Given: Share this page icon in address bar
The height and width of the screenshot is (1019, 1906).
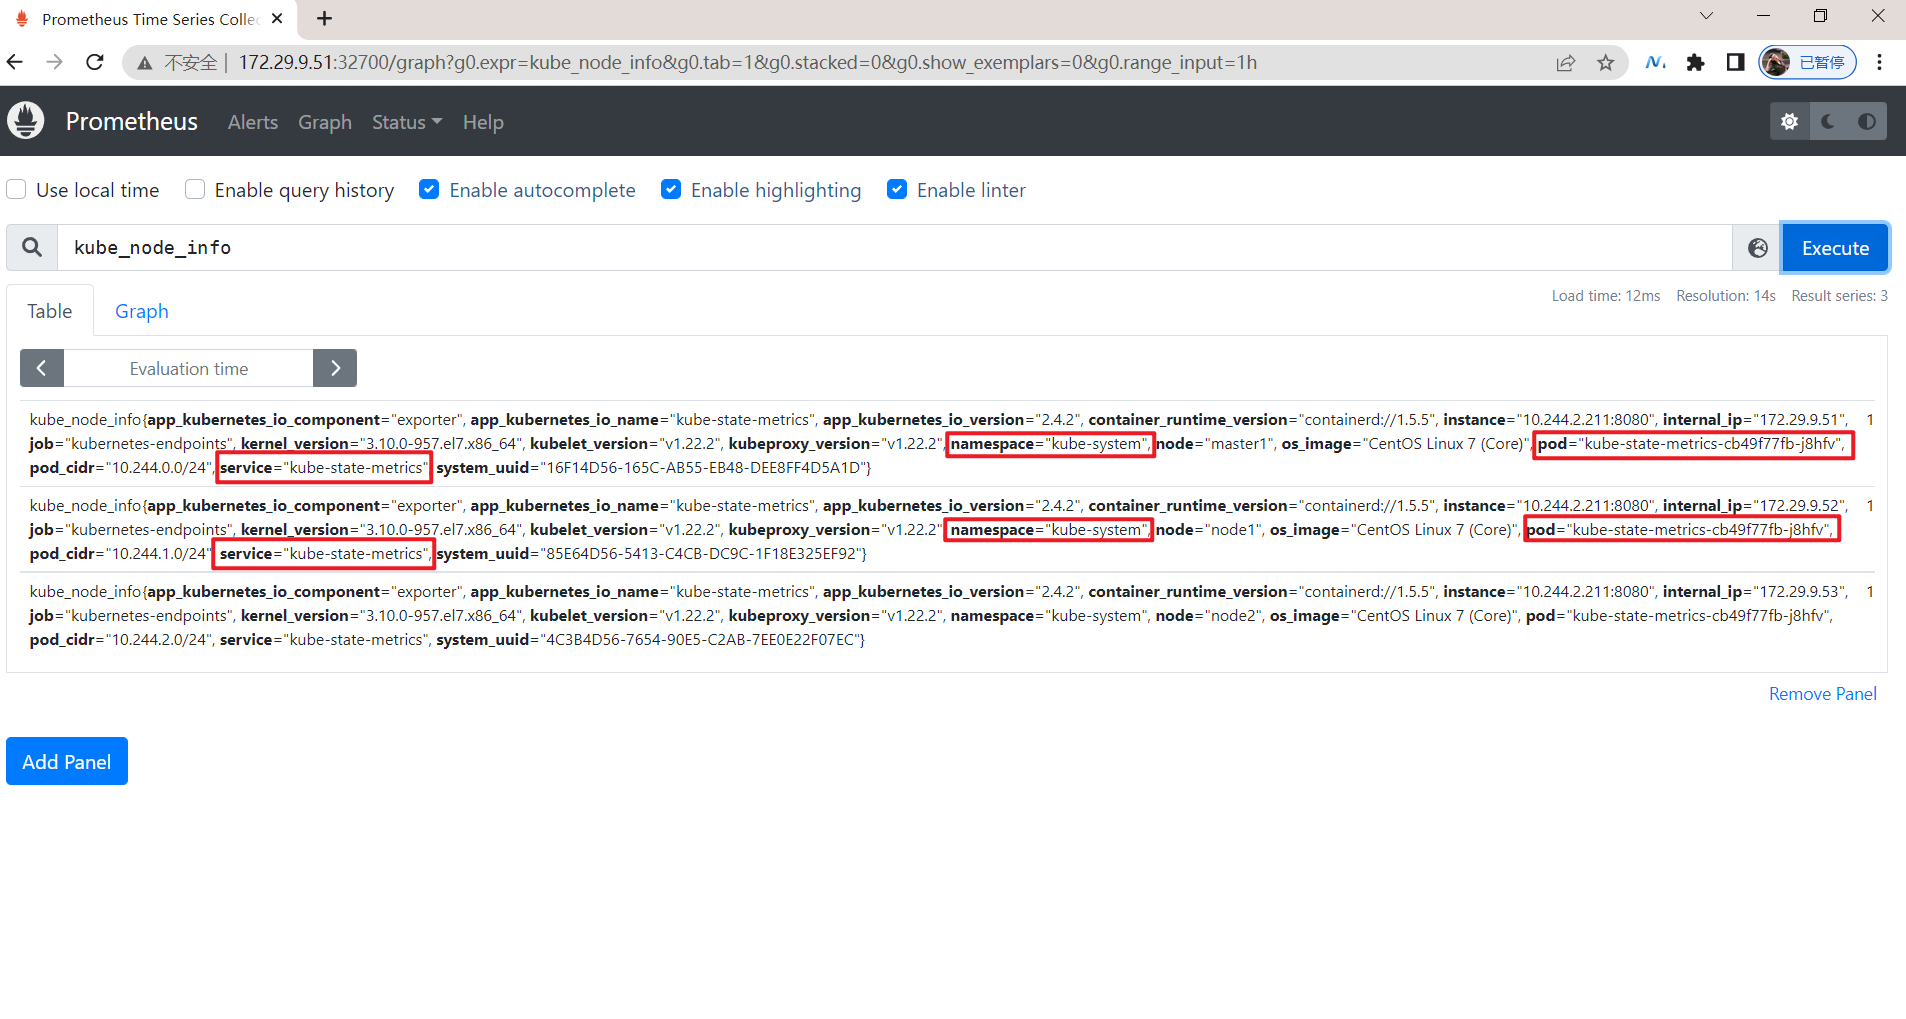Looking at the screenshot, I should [1566, 63].
